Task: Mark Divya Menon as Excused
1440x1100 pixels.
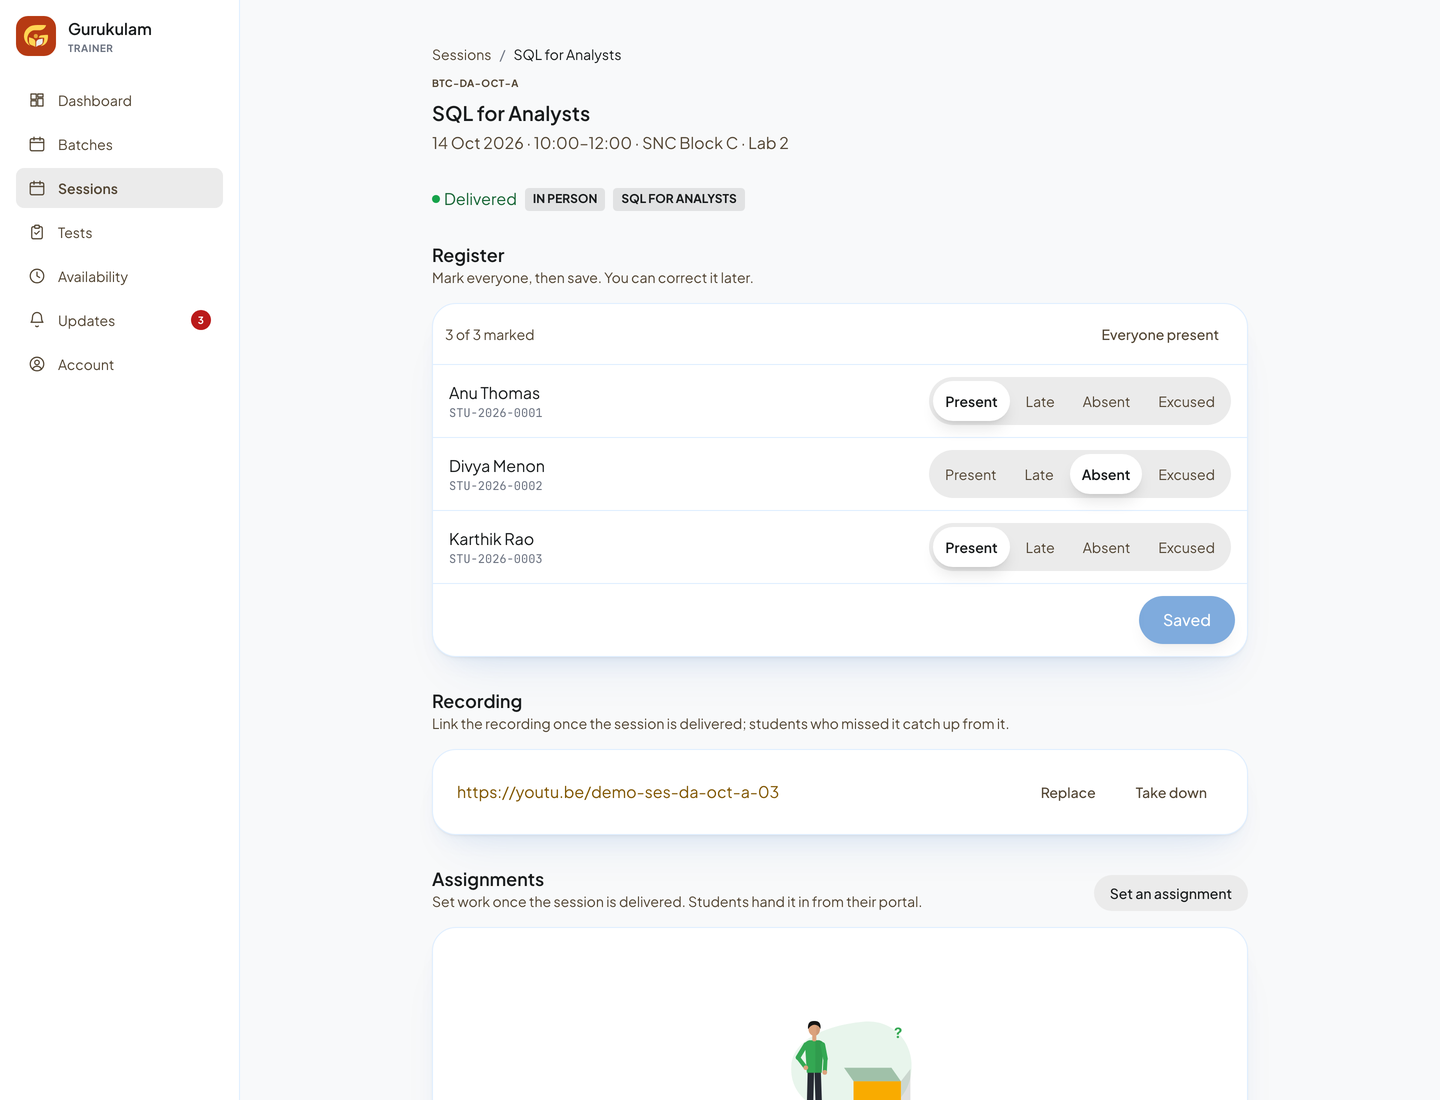Action: [x=1186, y=474]
